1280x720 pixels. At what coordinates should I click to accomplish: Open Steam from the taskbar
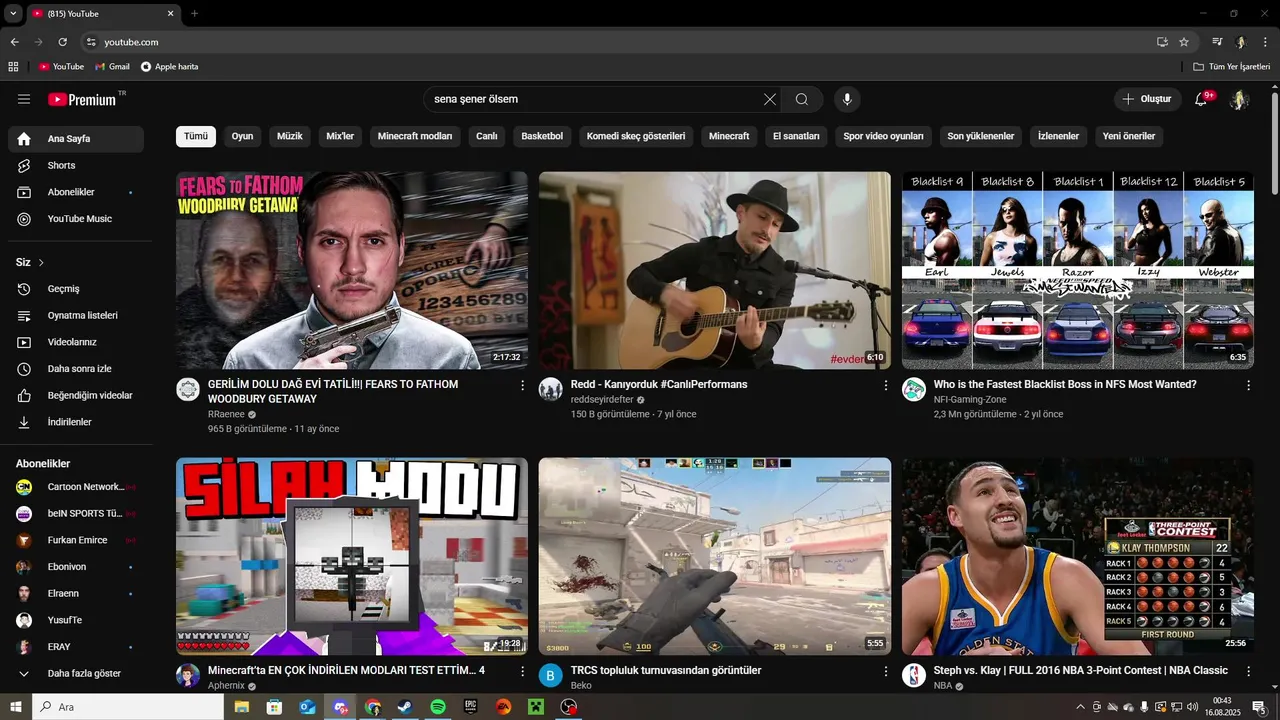405,707
